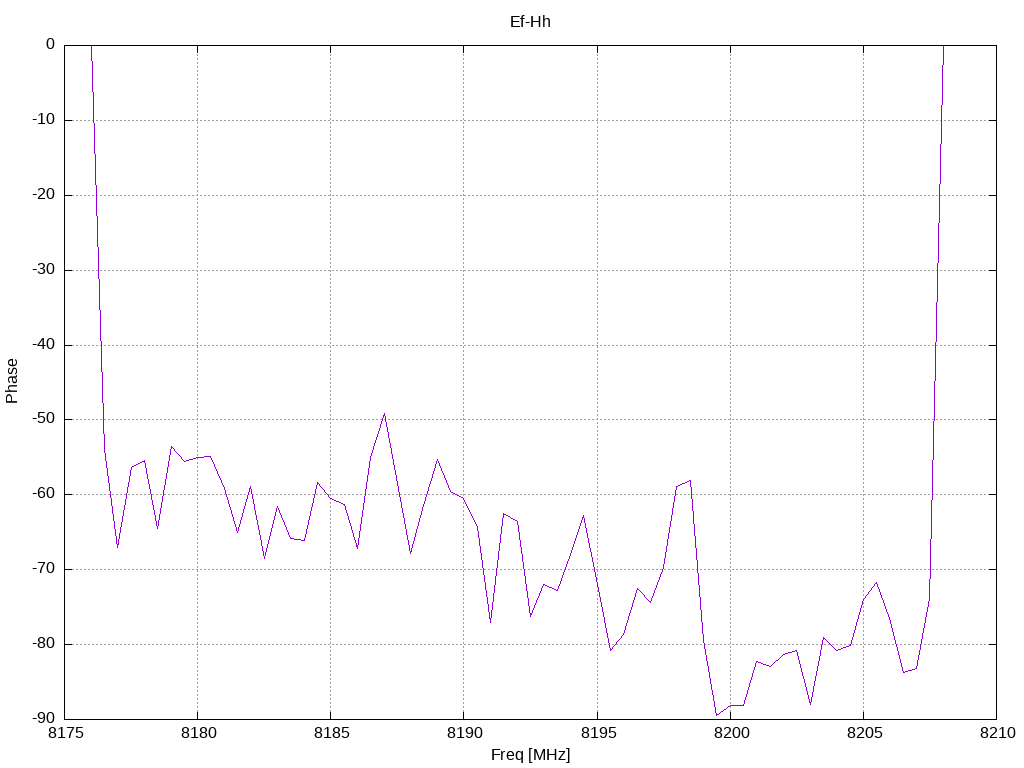Click the -50 y-axis tick label
The width and height of the screenshot is (1024, 768).
pos(44,419)
